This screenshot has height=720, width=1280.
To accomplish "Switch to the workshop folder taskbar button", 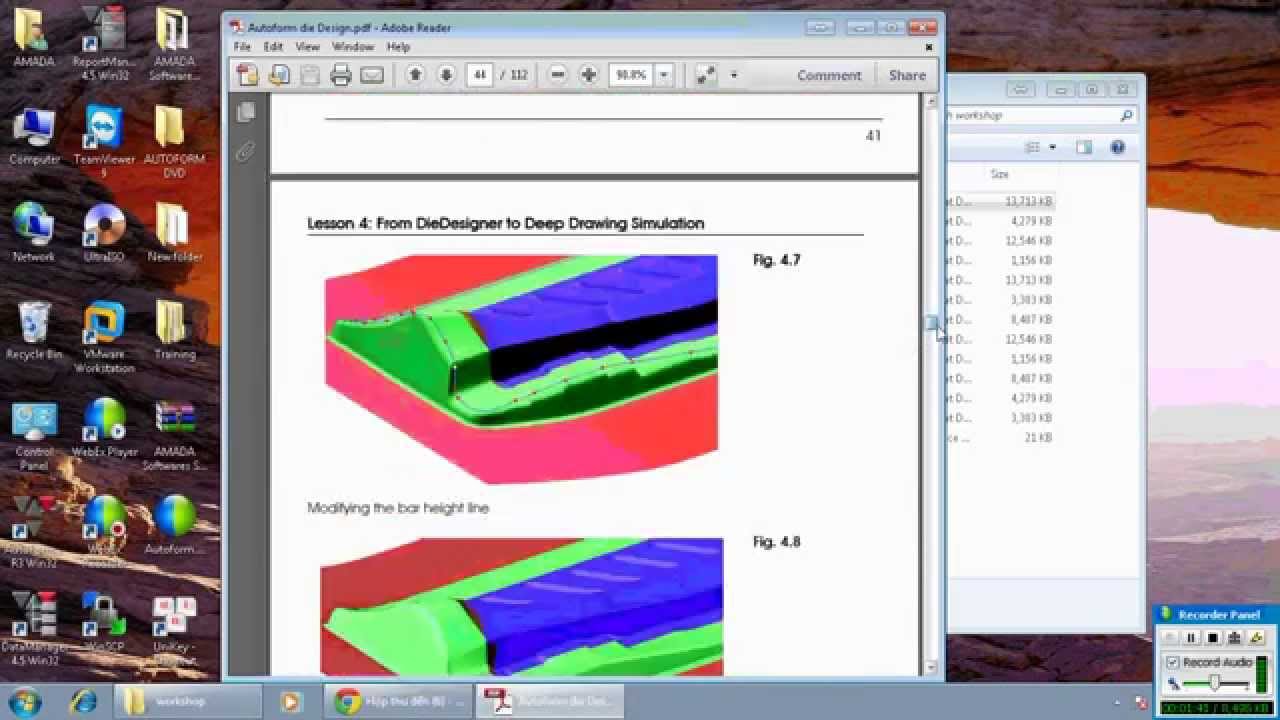I will click(188, 701).
